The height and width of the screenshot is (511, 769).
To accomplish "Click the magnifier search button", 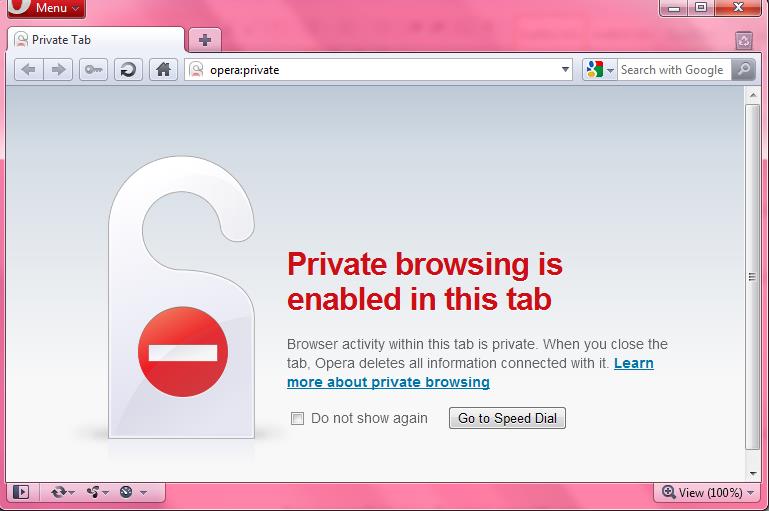I will click(743, 70).
